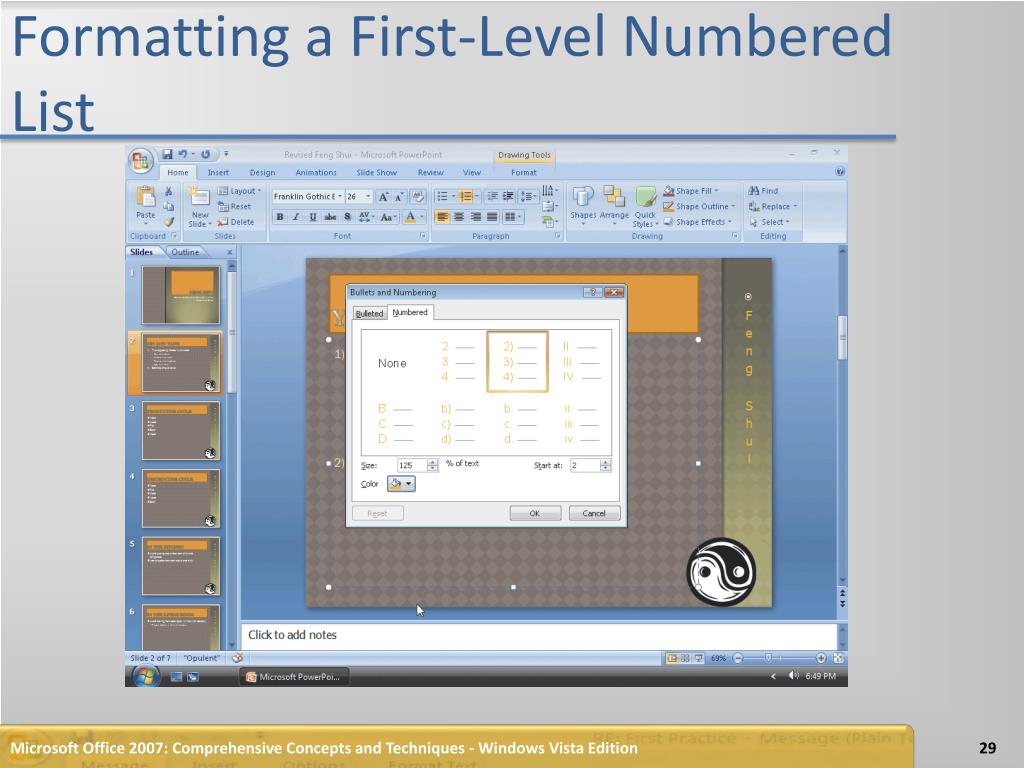Toggle Bold formatting

280,217
